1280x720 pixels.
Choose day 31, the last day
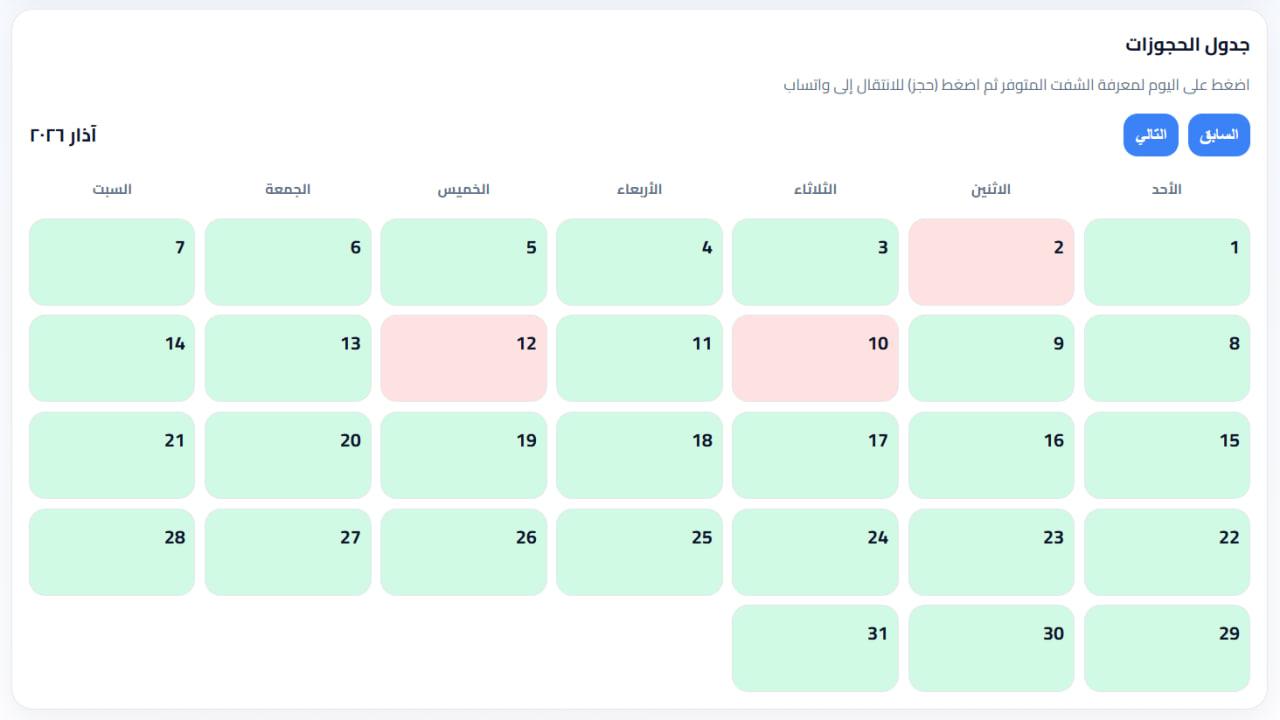pyautogui.click(x=815, y=648)
